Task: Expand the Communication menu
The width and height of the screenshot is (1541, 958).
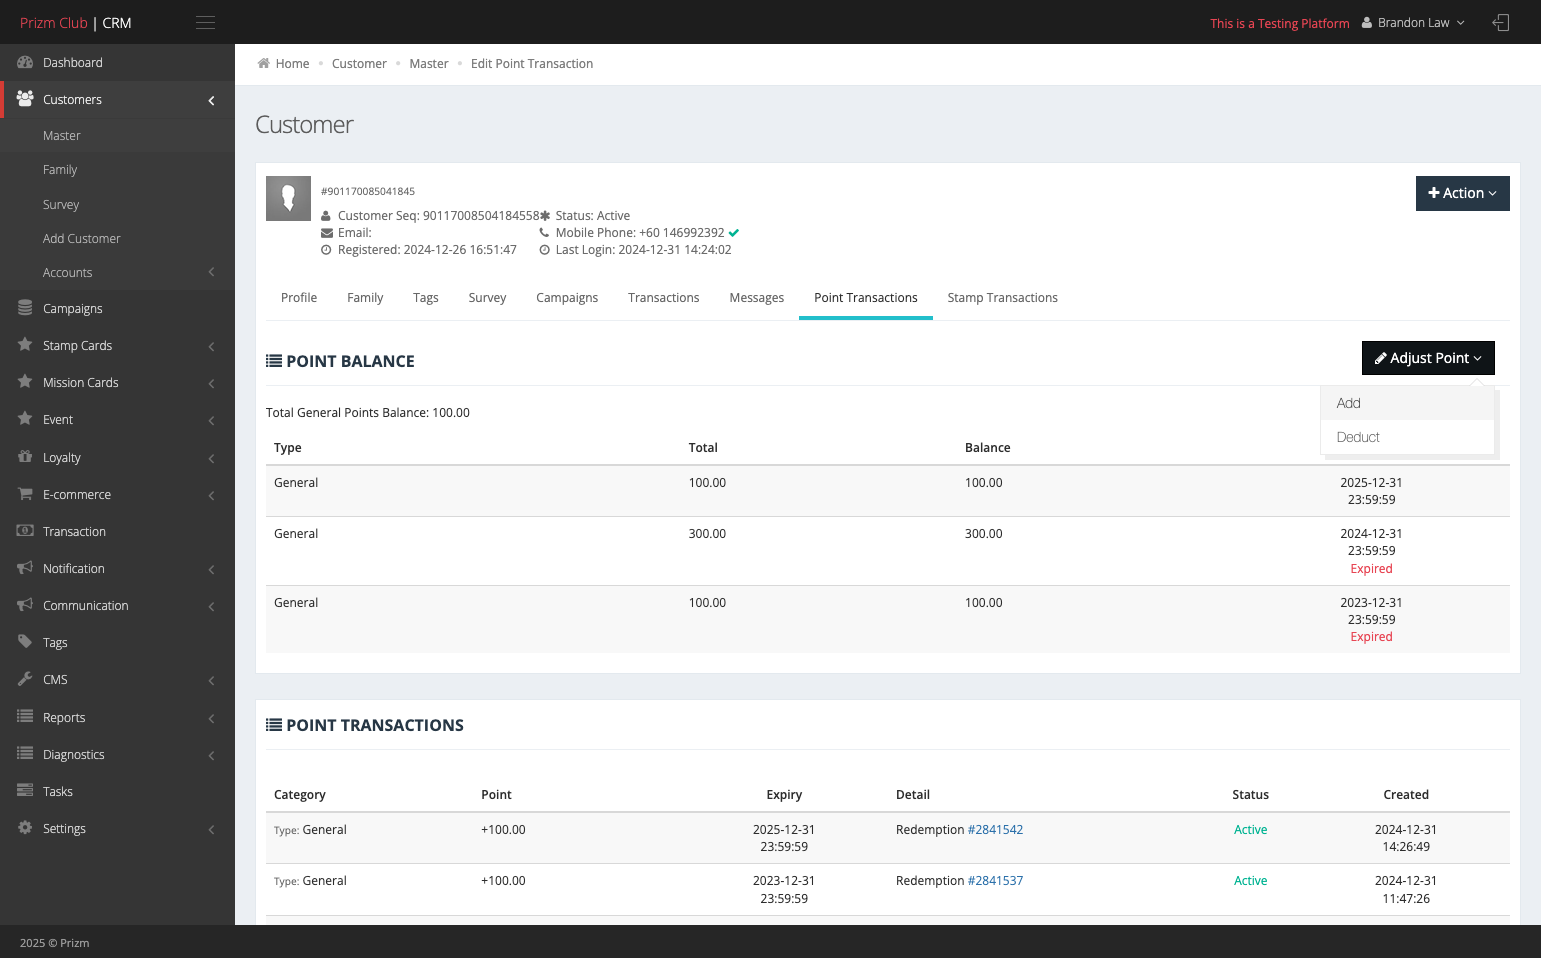Action: click(117, 605)
